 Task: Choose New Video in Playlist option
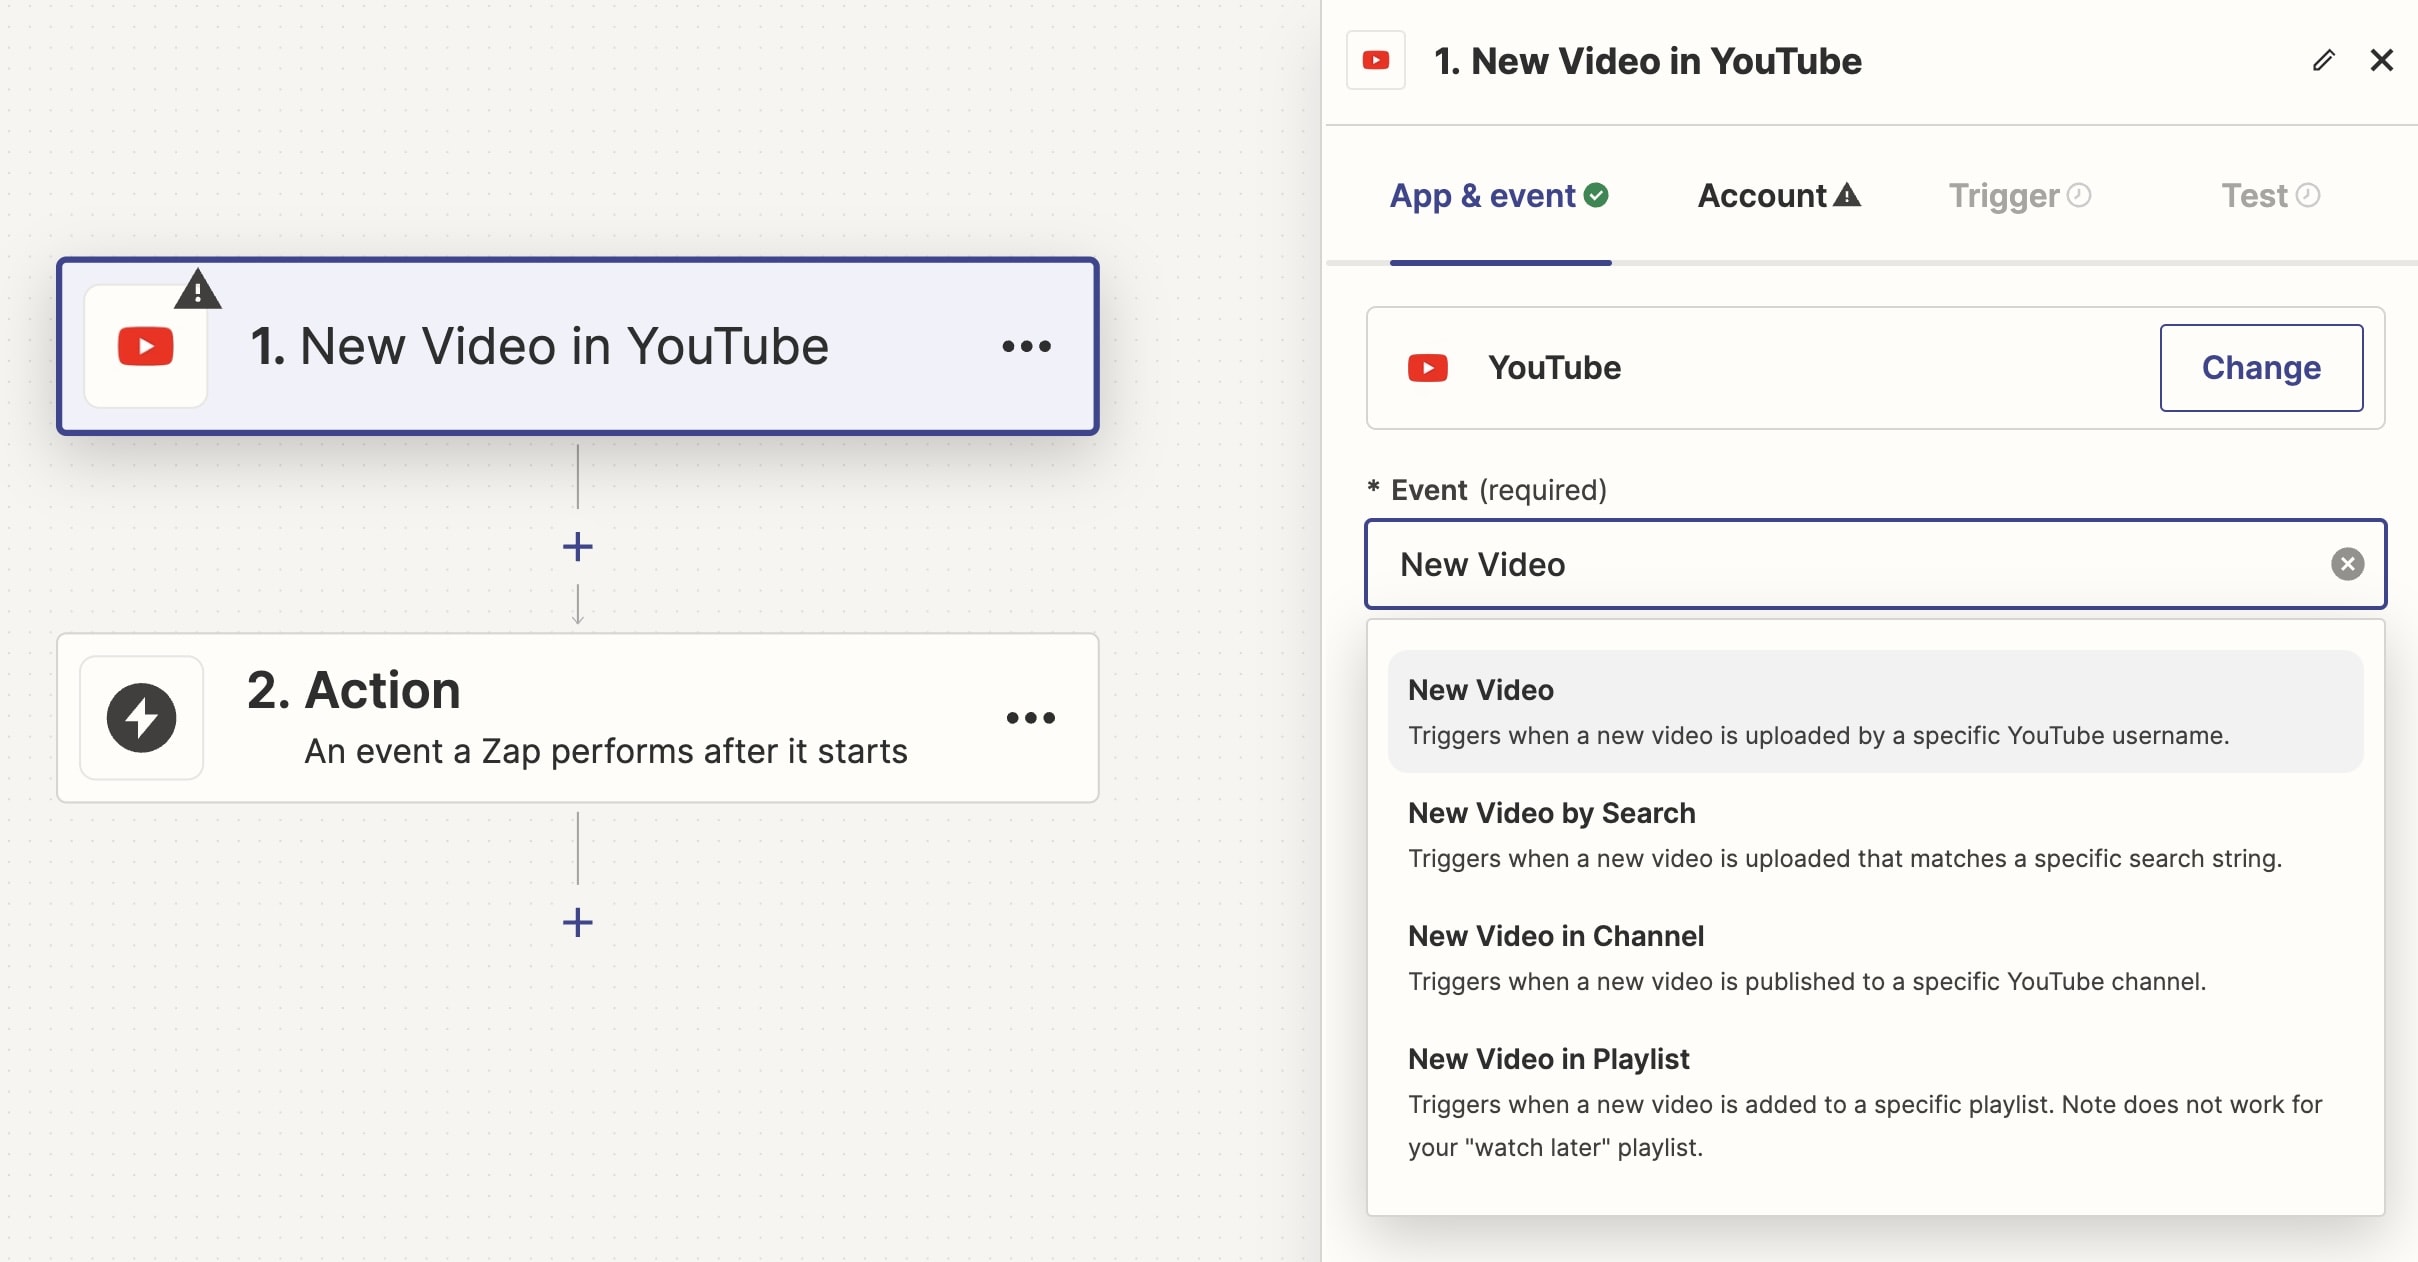[x=1876, y=1102]
